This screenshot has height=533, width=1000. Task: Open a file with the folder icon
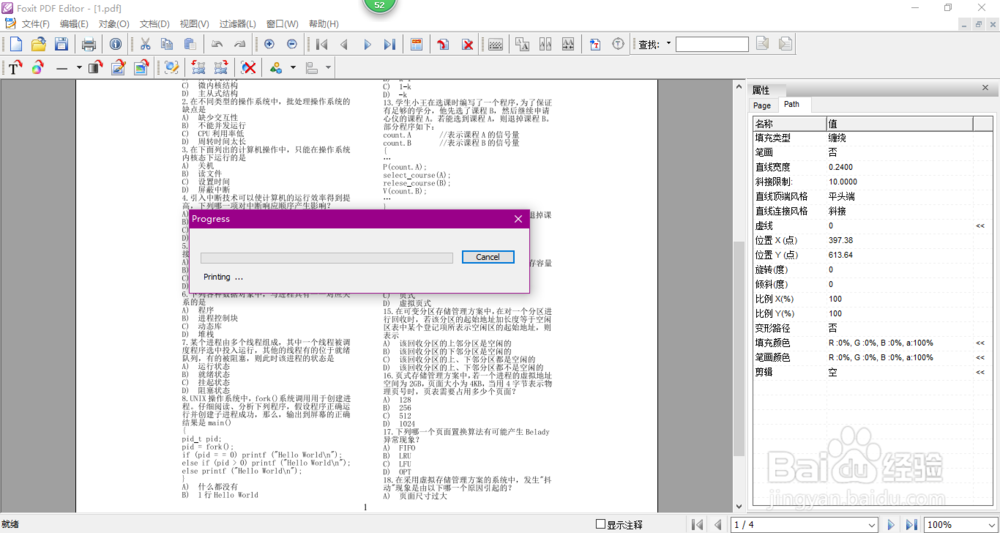(x=38, y=44)
